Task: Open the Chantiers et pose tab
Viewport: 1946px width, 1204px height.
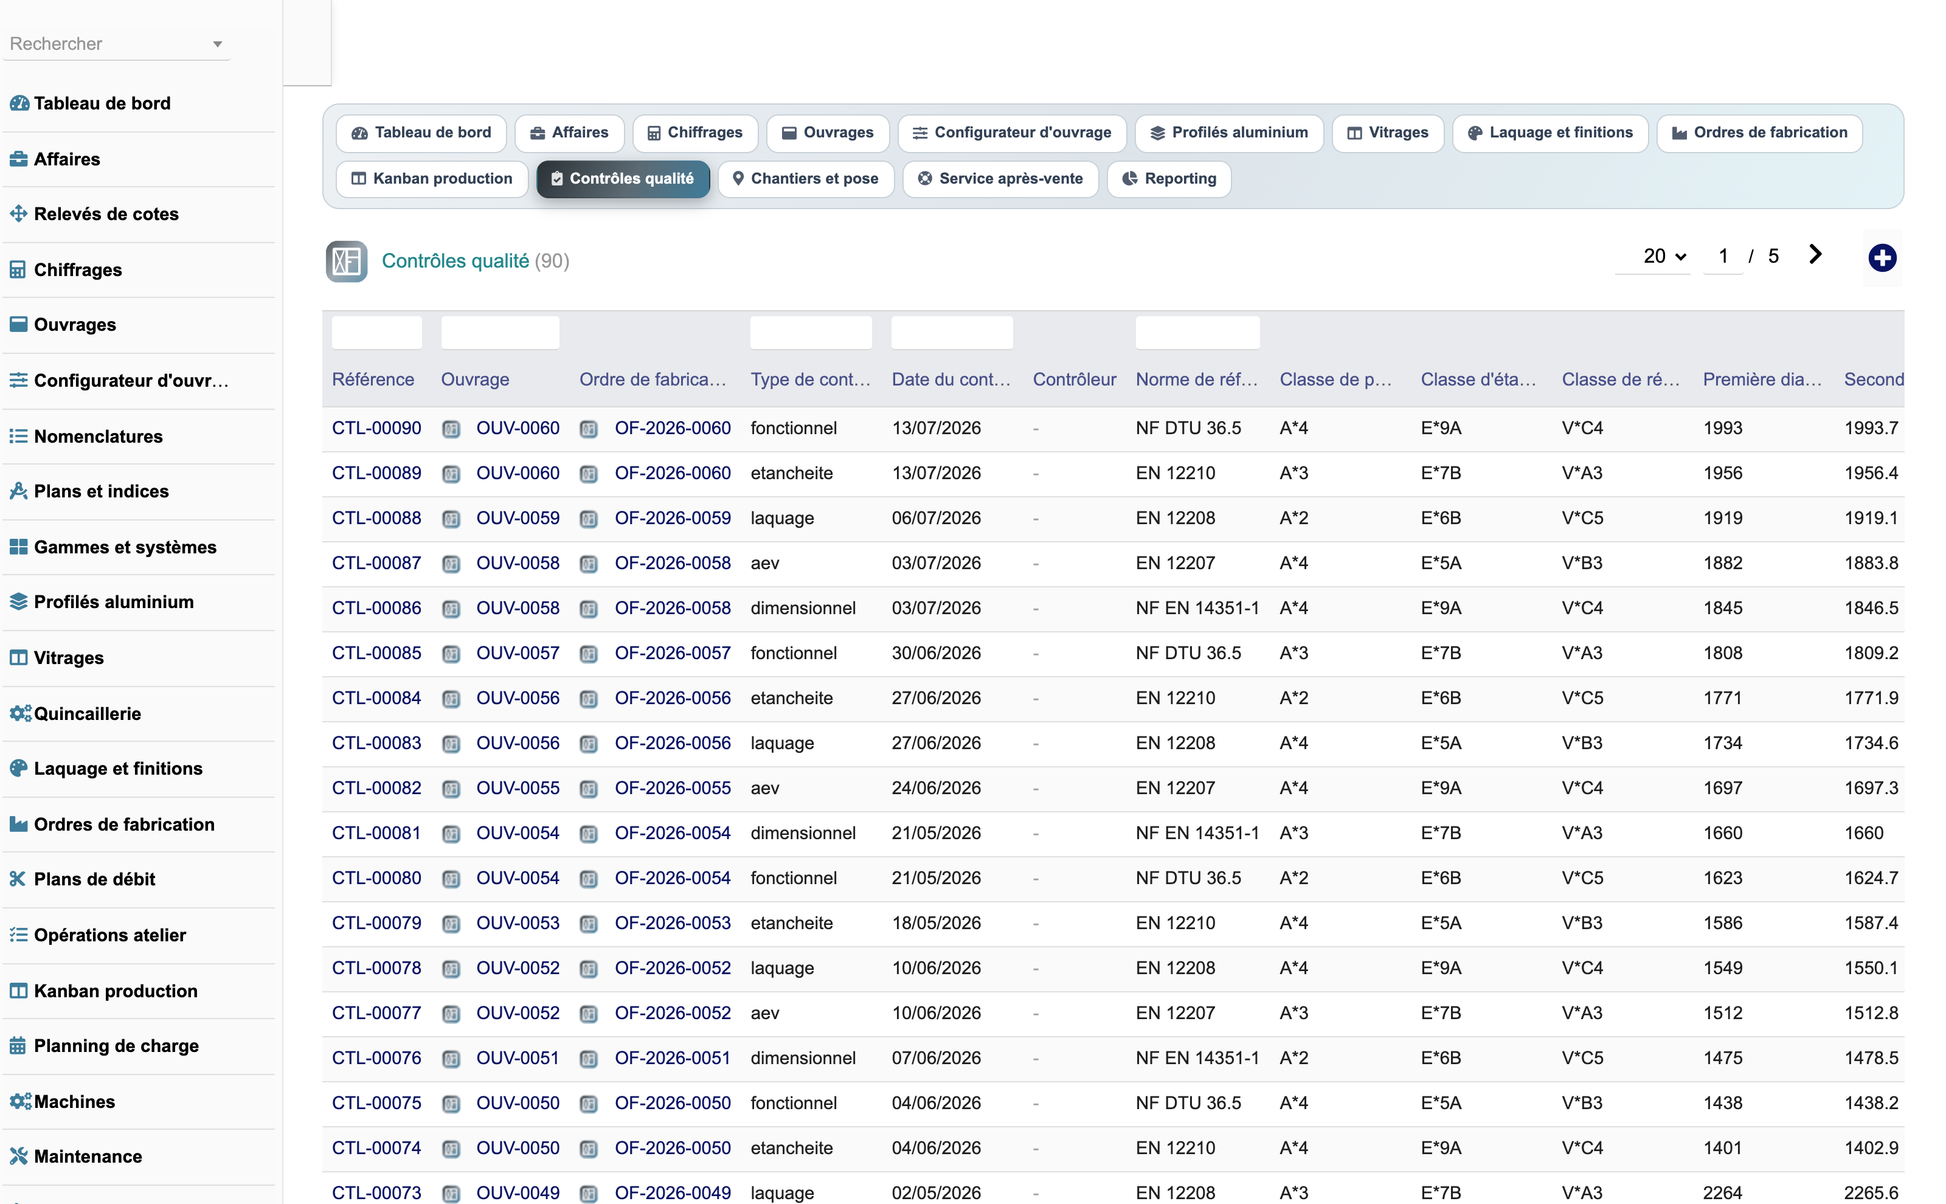Action: pyautogui.click(x=806, y=179)
